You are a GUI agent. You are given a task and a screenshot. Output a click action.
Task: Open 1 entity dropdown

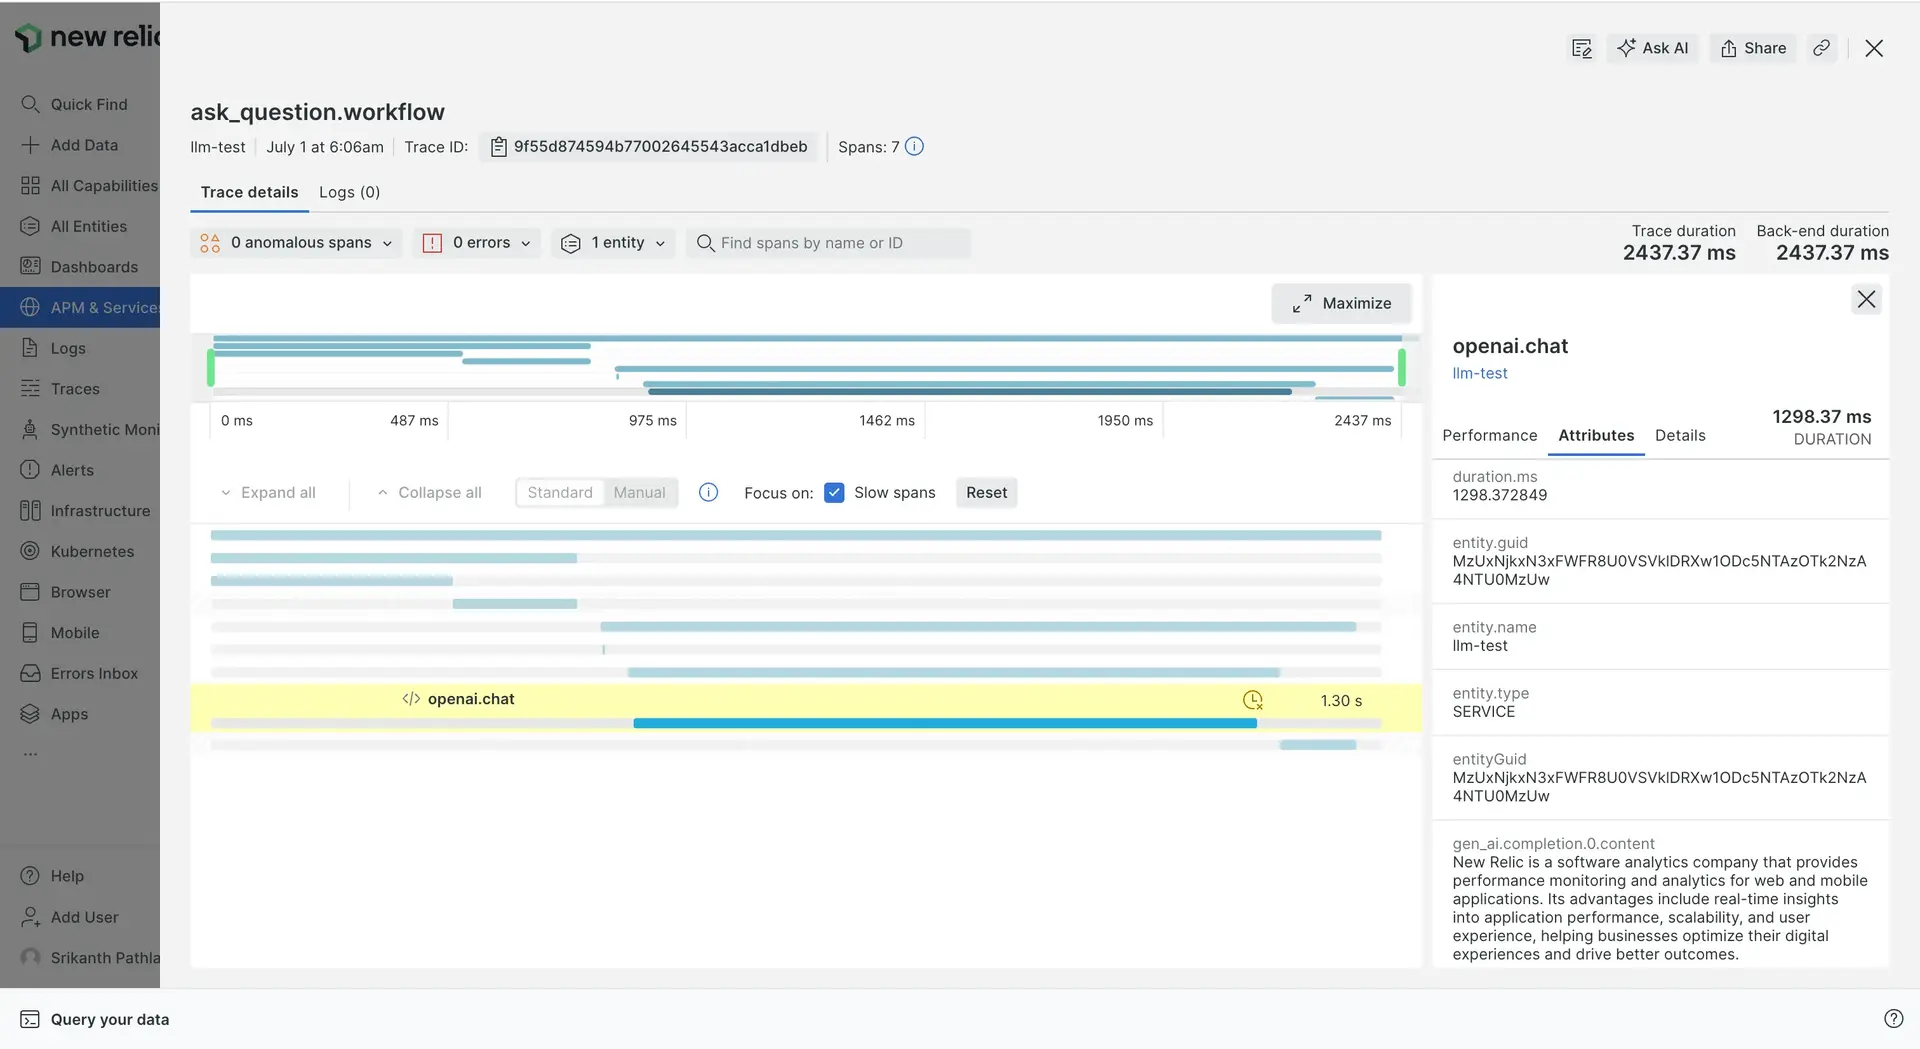613,243
